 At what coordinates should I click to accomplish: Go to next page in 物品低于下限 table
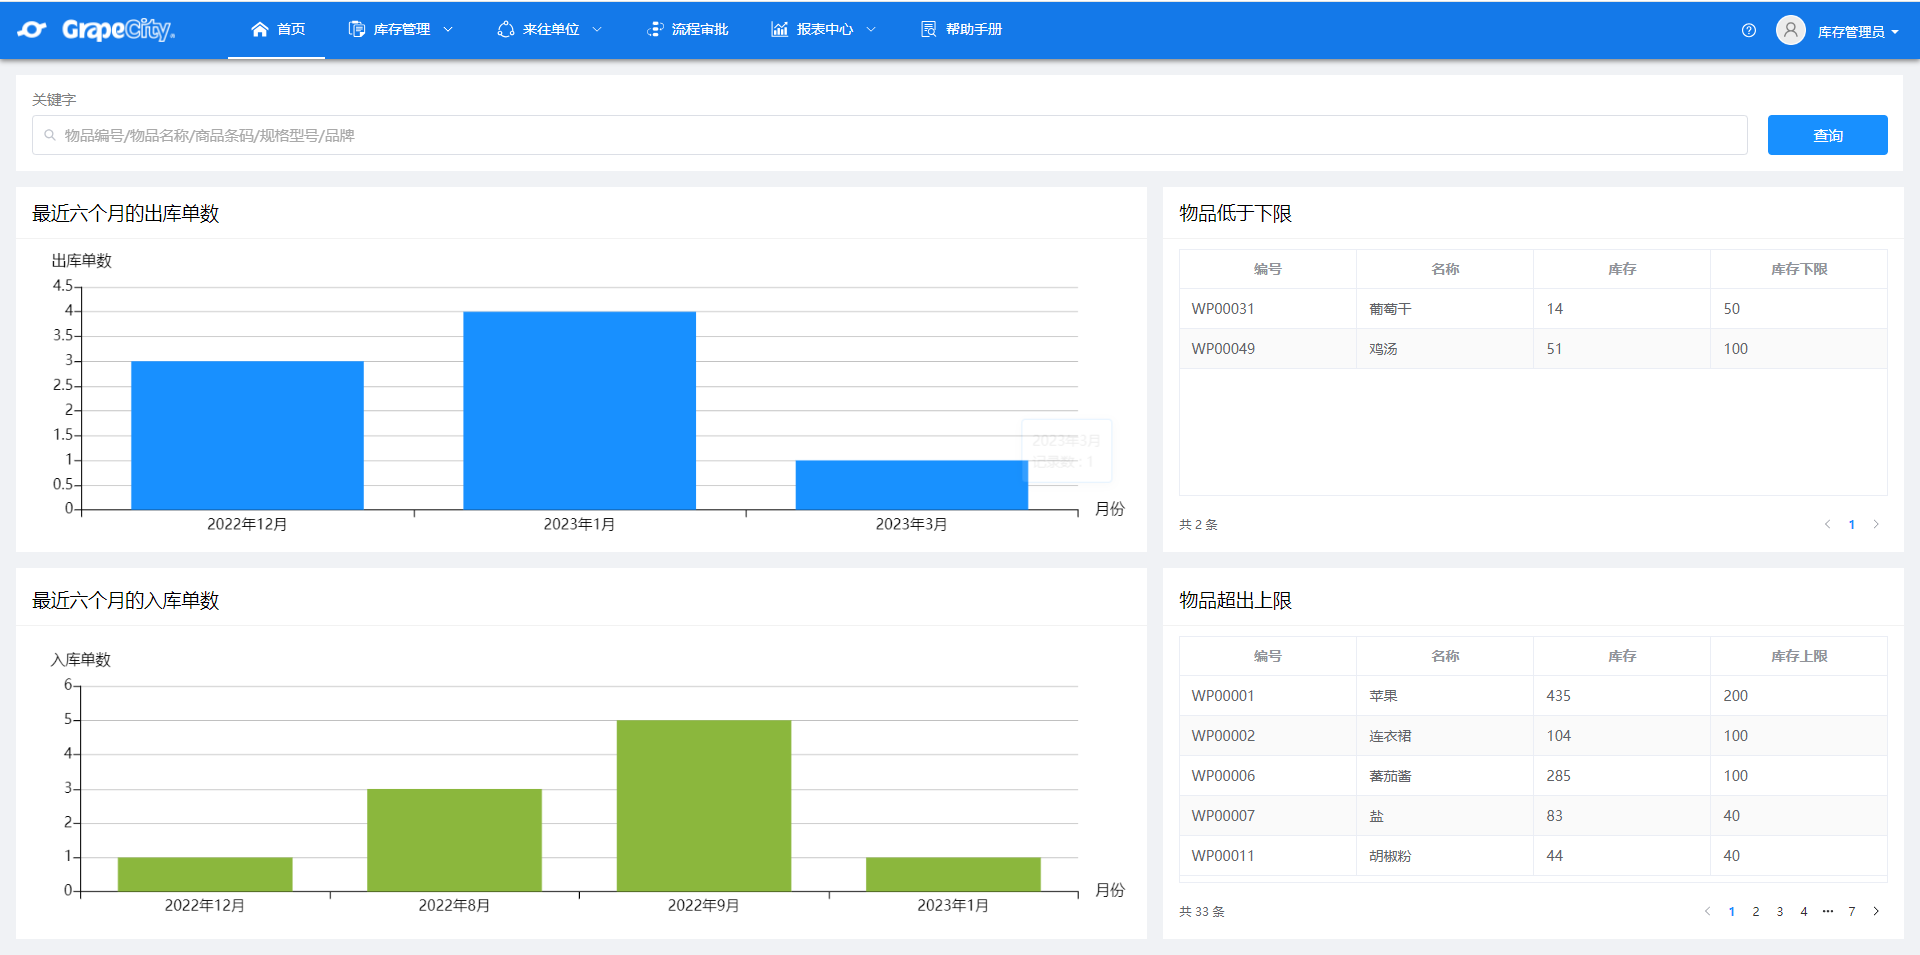pyautogui.click(x=1876, y=524)
